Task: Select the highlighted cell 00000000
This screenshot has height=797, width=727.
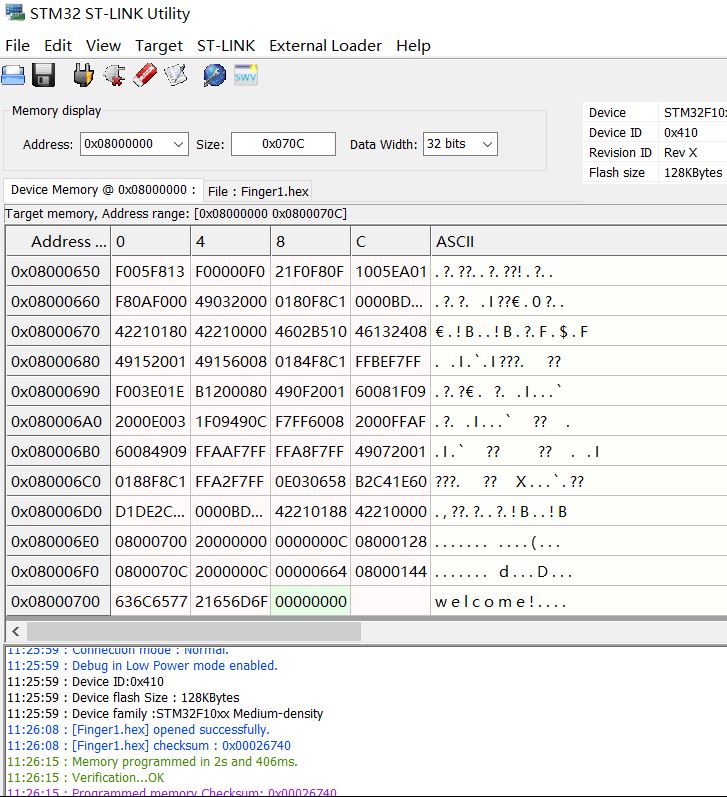Action: [x=311, y=601]
